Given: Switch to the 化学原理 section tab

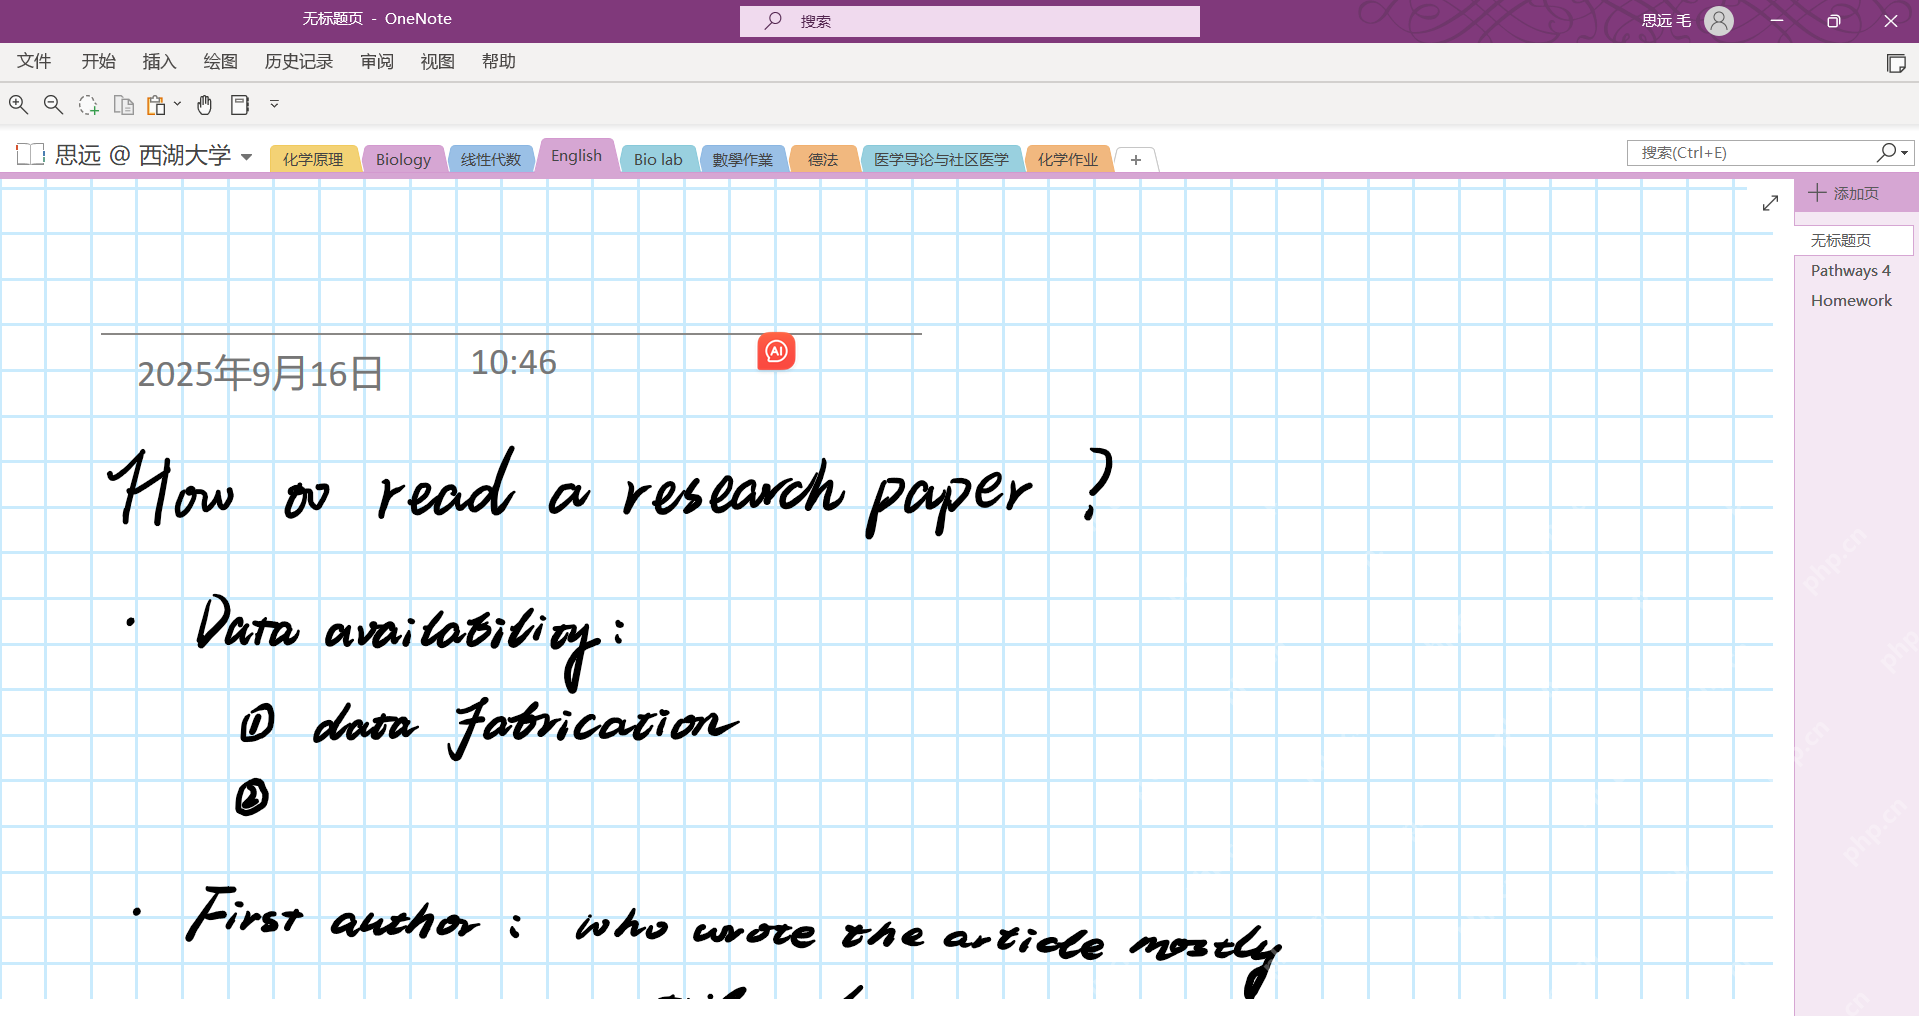Looking at the screenshot, I should pyautogui.click(x=313, y=159).
